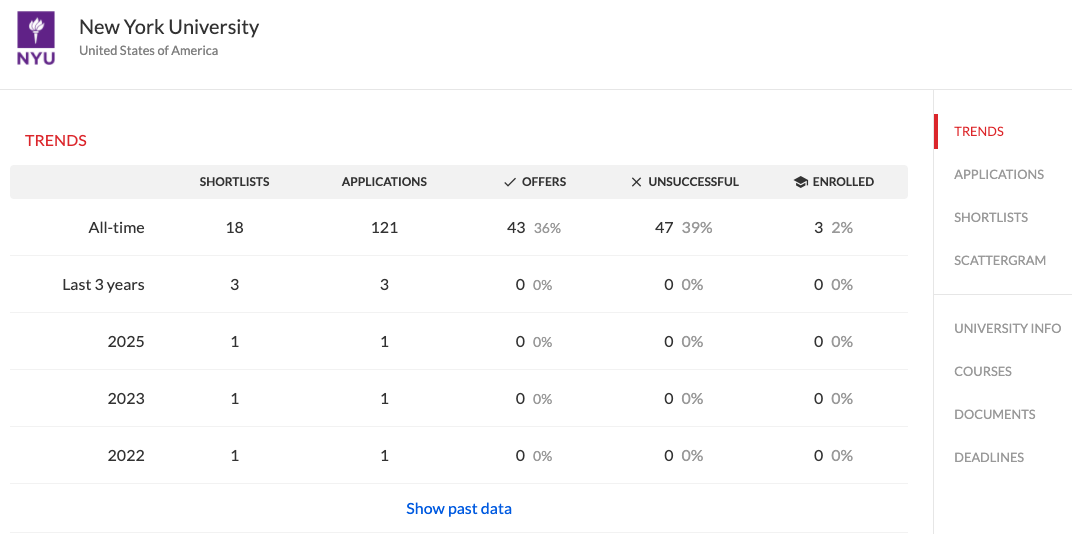
Task: Select the Last 3 years row
Action: (x=103, y=285)
